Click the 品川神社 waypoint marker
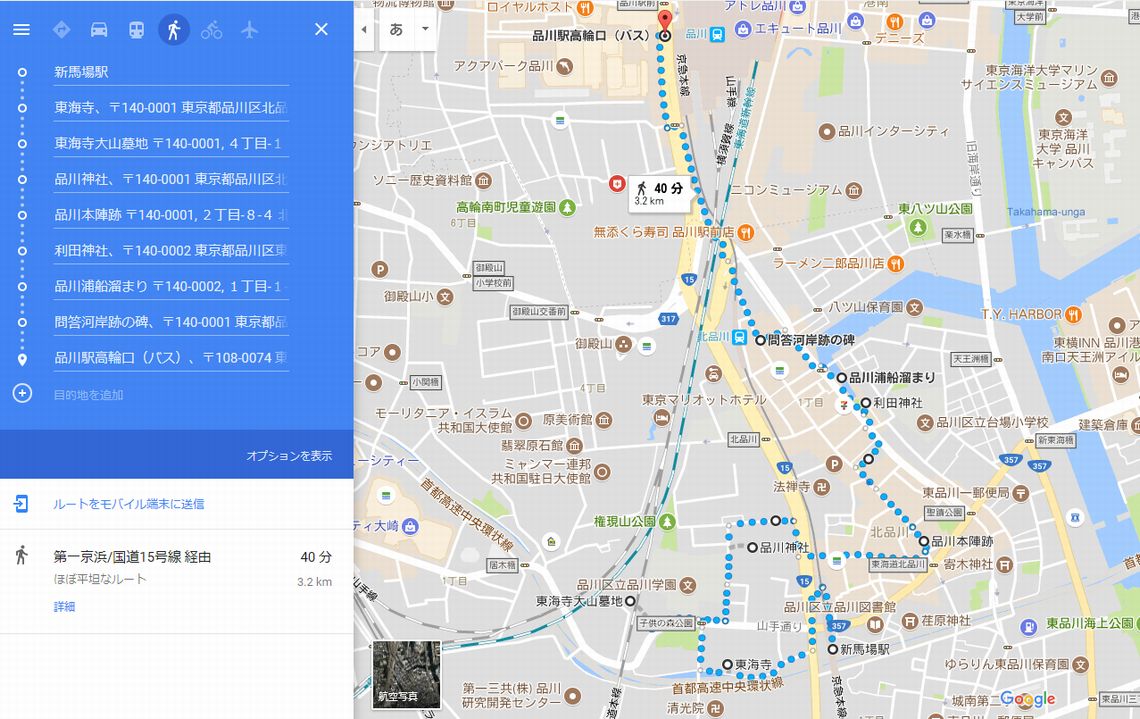Image resolution: width=1140 pixels, height=719 pixels. click(x=752, y=547)
